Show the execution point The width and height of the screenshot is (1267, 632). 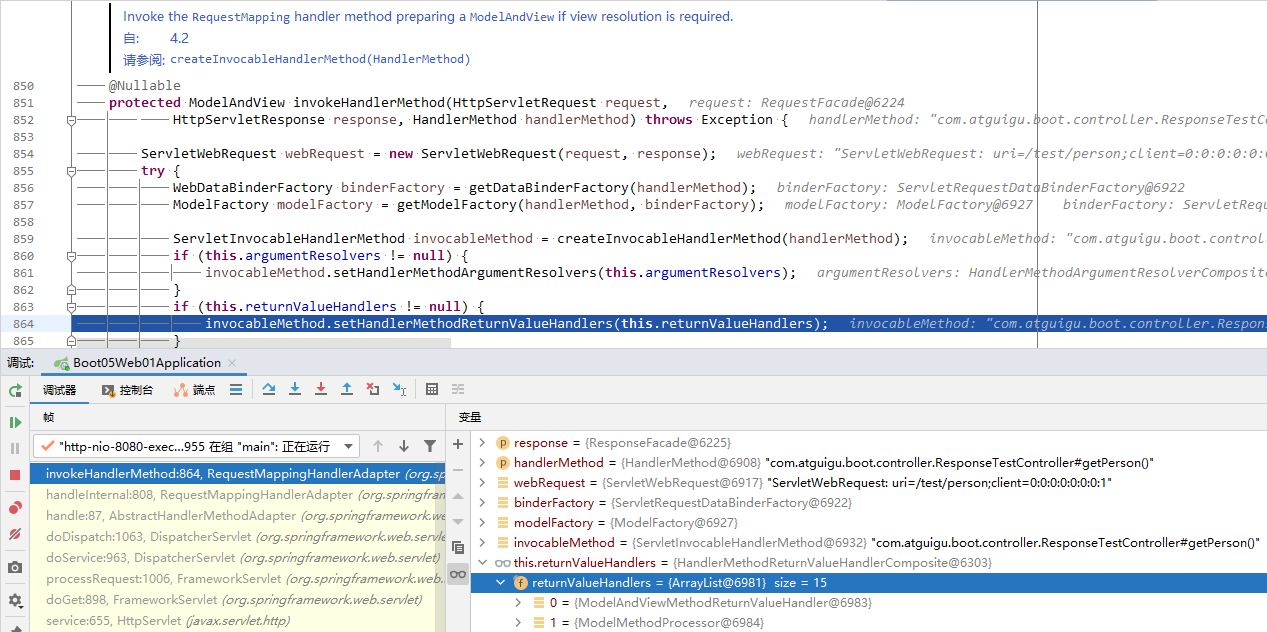[x=236, y=390]
